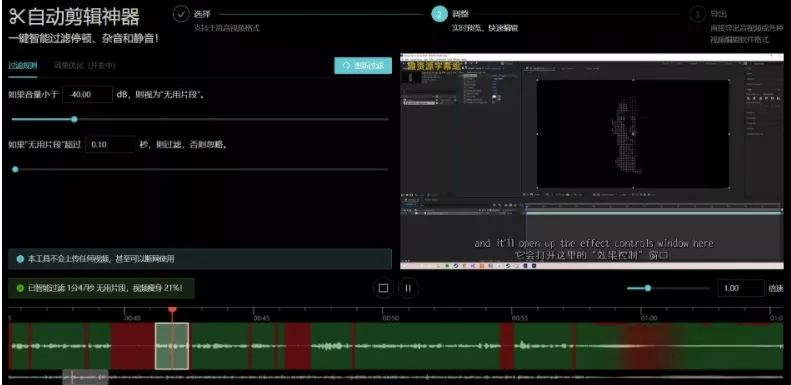Click the 重新过滤 button
The width and height of the screenshot is (791, 385).
tap(363, 66)
